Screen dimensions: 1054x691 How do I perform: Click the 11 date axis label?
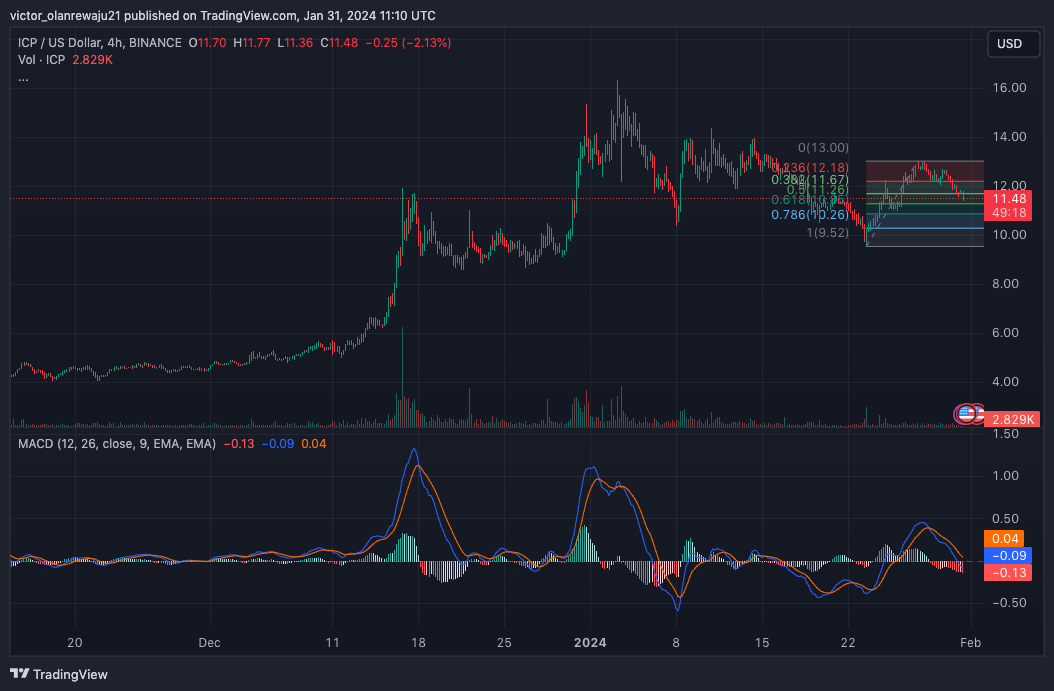tap(332, 643)
